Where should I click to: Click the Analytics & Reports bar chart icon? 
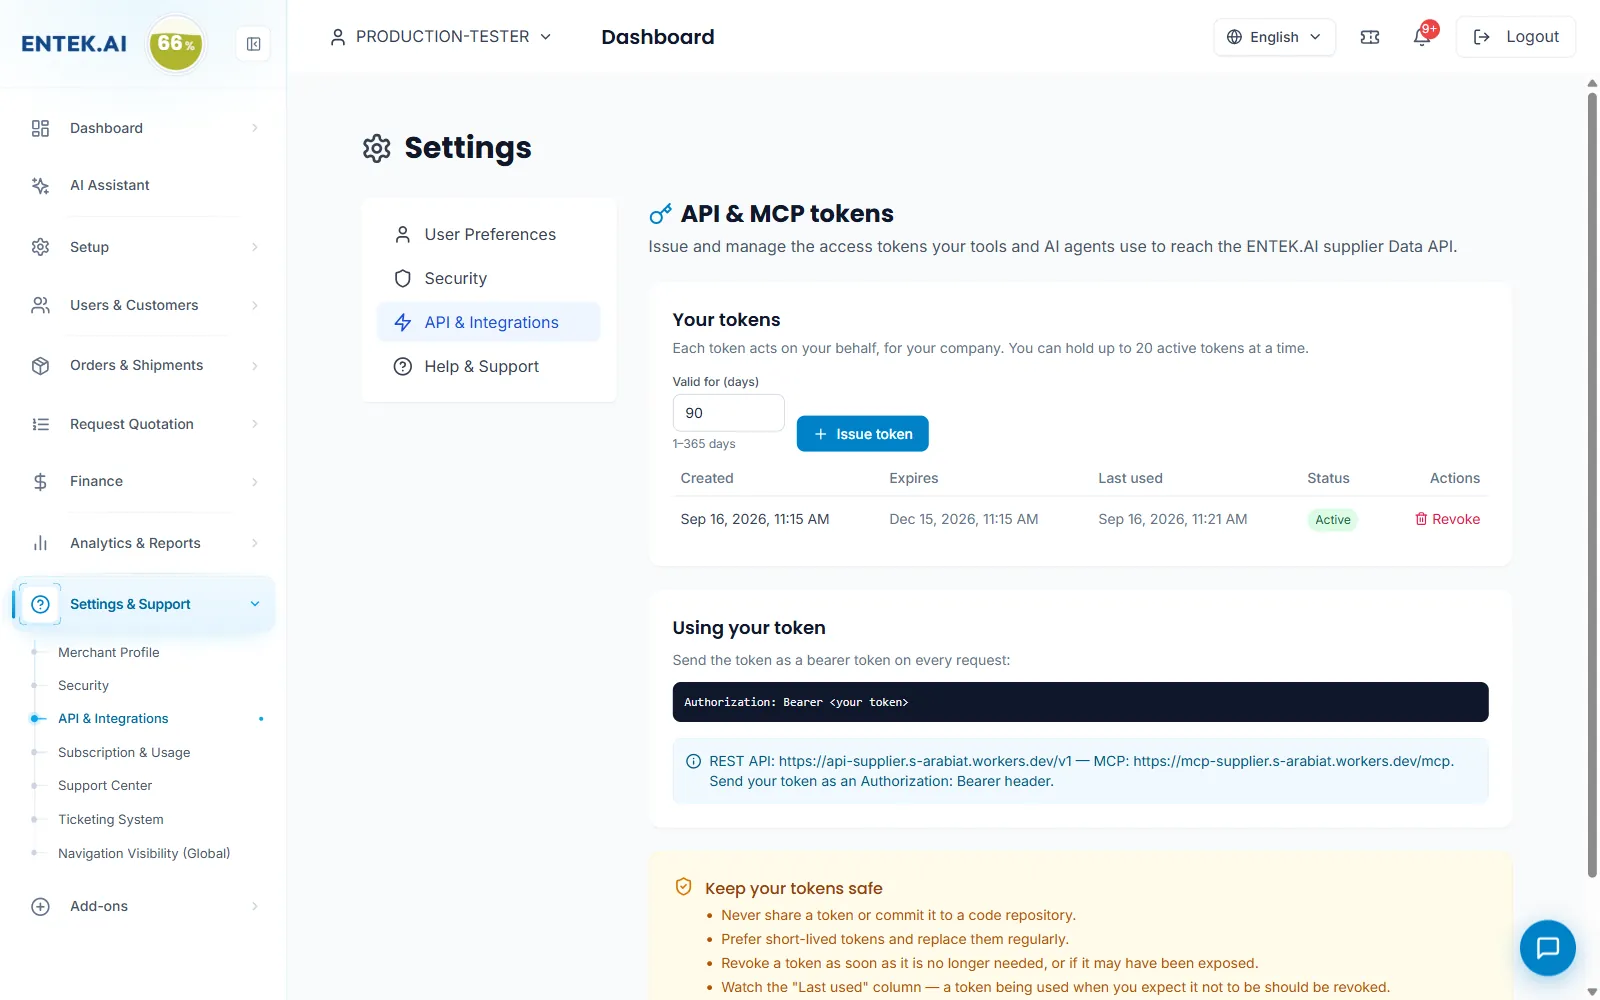pos(40,543)
